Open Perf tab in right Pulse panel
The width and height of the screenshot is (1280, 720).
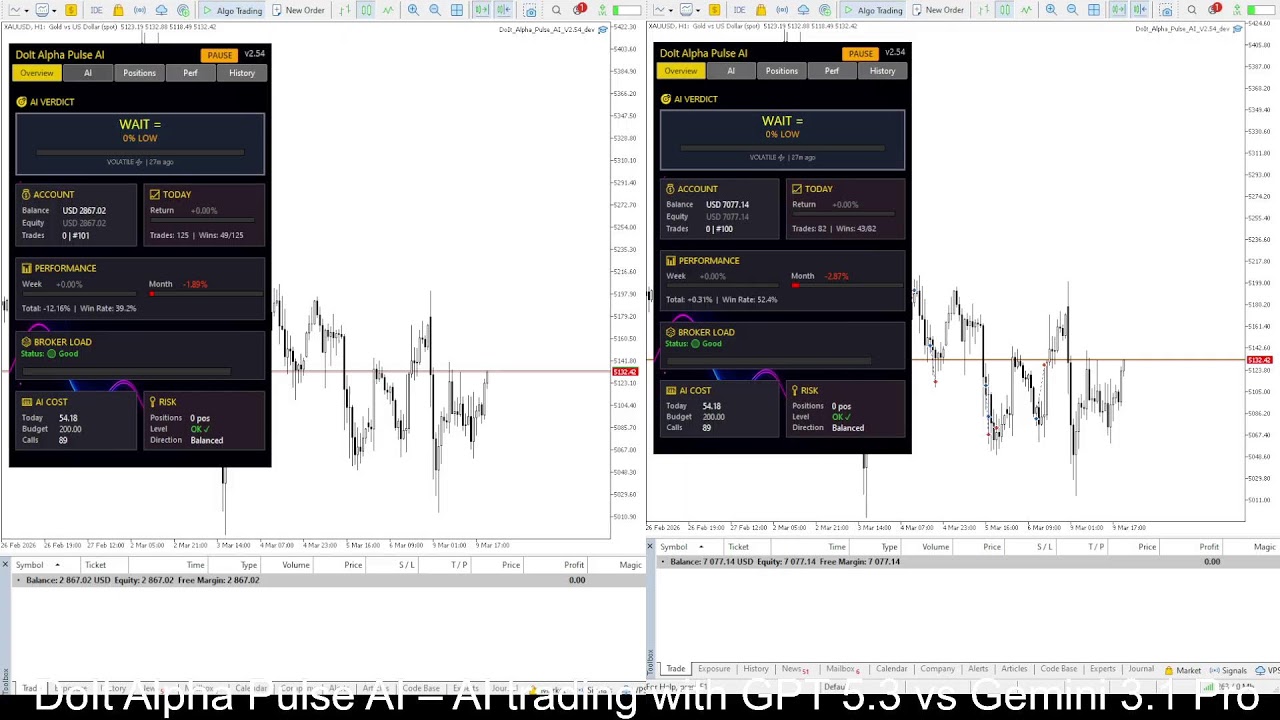coord(832,71)
